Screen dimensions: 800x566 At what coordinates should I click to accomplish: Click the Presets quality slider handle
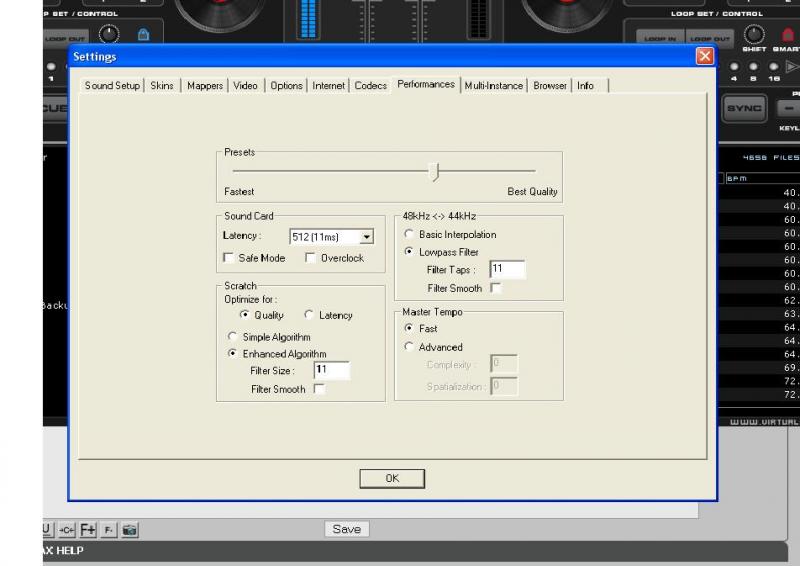[434, 171]
